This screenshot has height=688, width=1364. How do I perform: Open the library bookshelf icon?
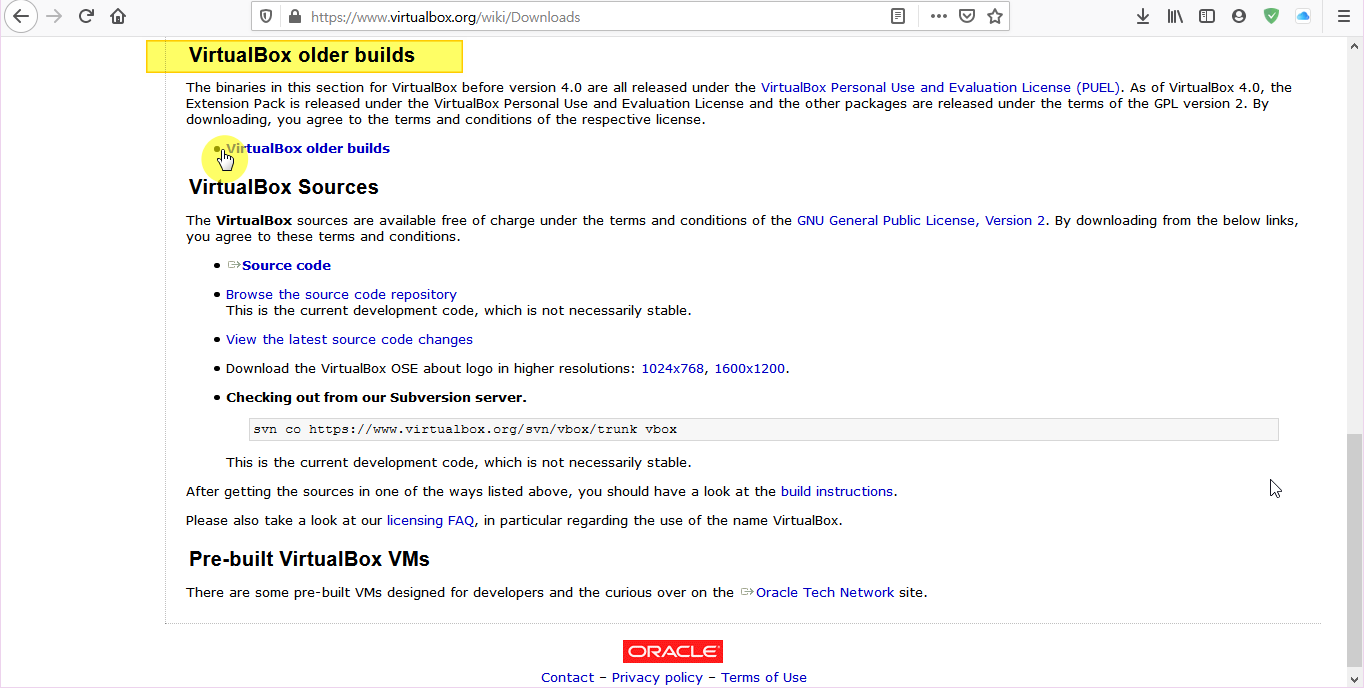click(1175, 16)
